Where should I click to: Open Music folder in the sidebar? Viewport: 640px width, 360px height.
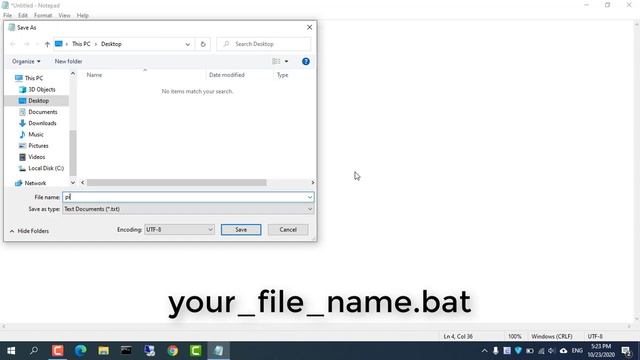point(36,134)
